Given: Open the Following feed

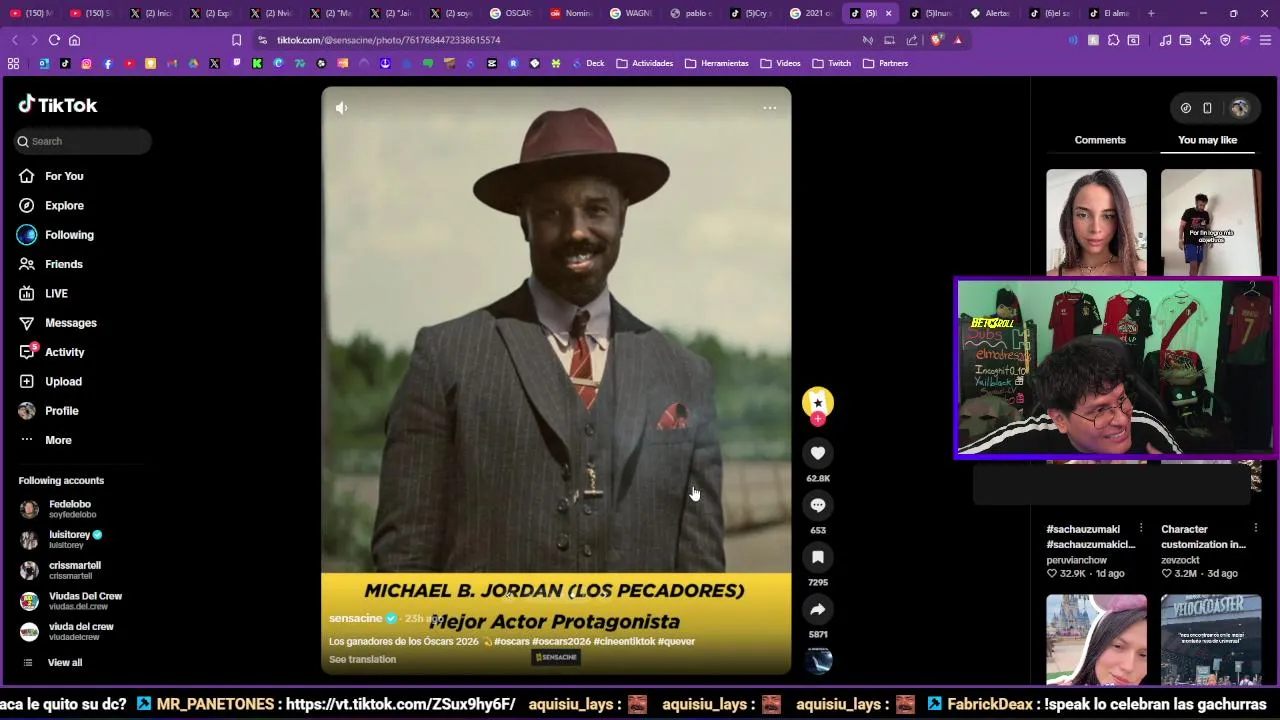Looking at the screenshot, I should (69, 235).
